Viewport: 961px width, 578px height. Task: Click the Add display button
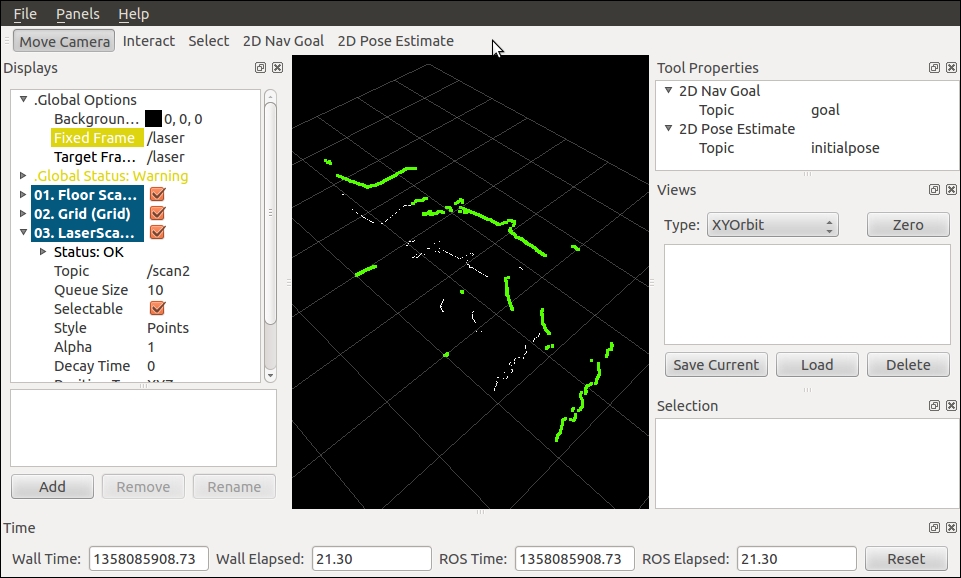coord(52,487)
